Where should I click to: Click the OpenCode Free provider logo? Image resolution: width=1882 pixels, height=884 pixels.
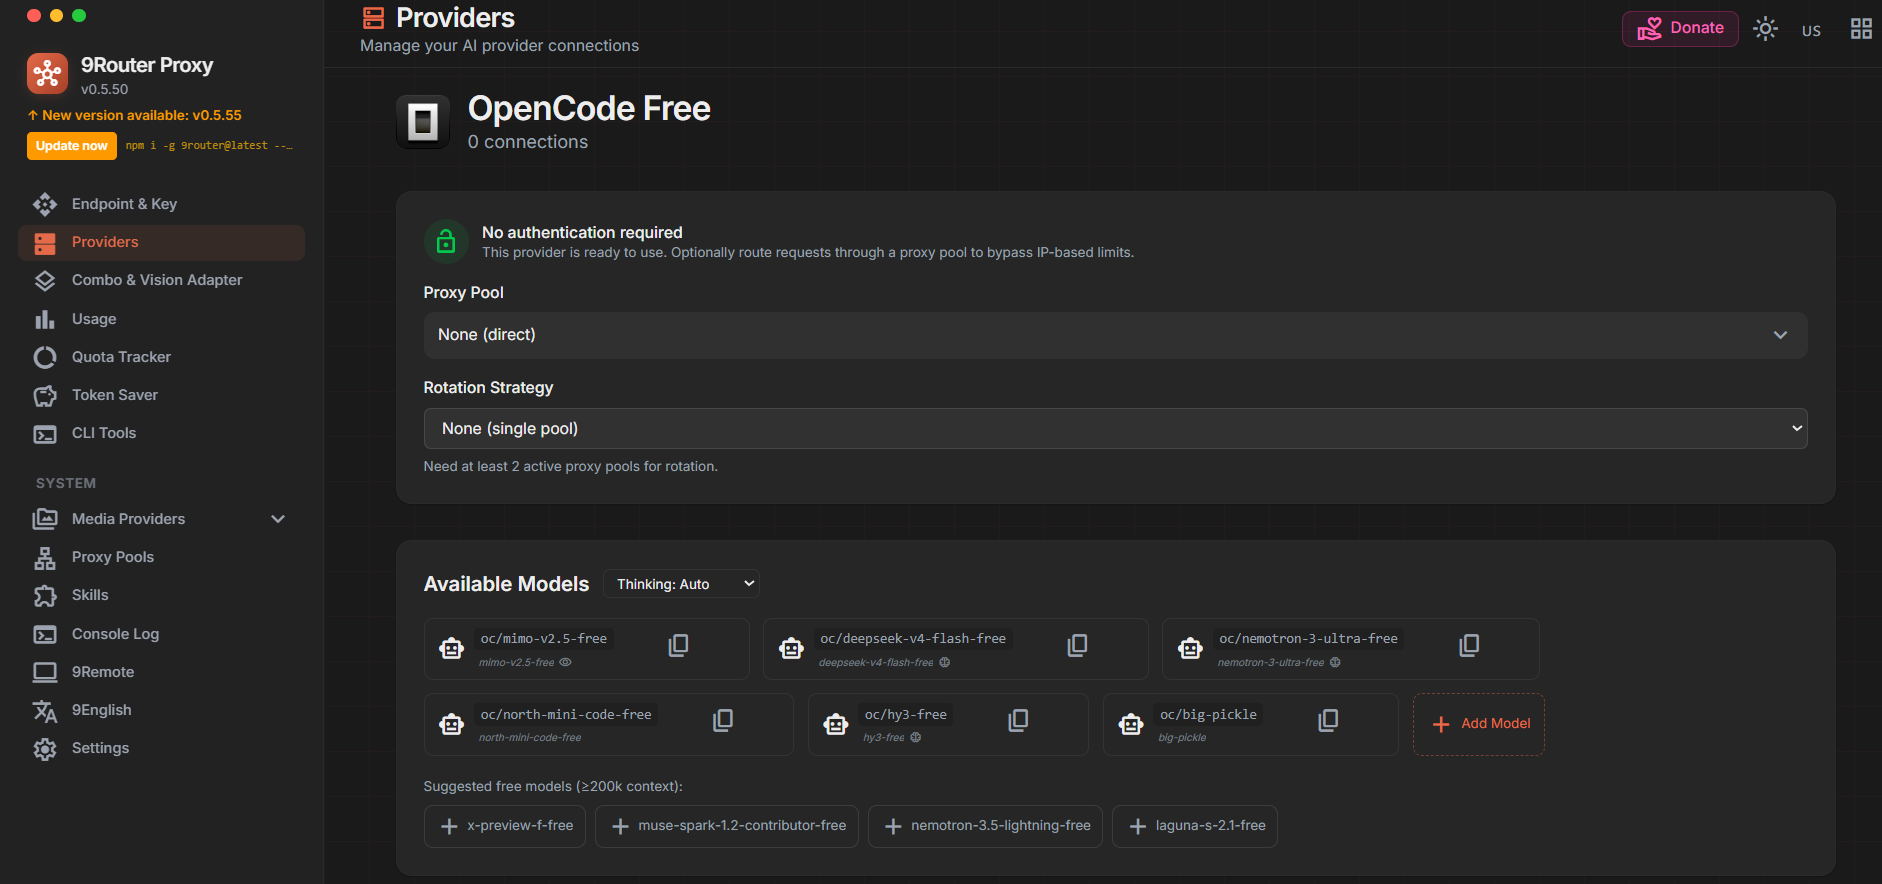tap(423, 122)
